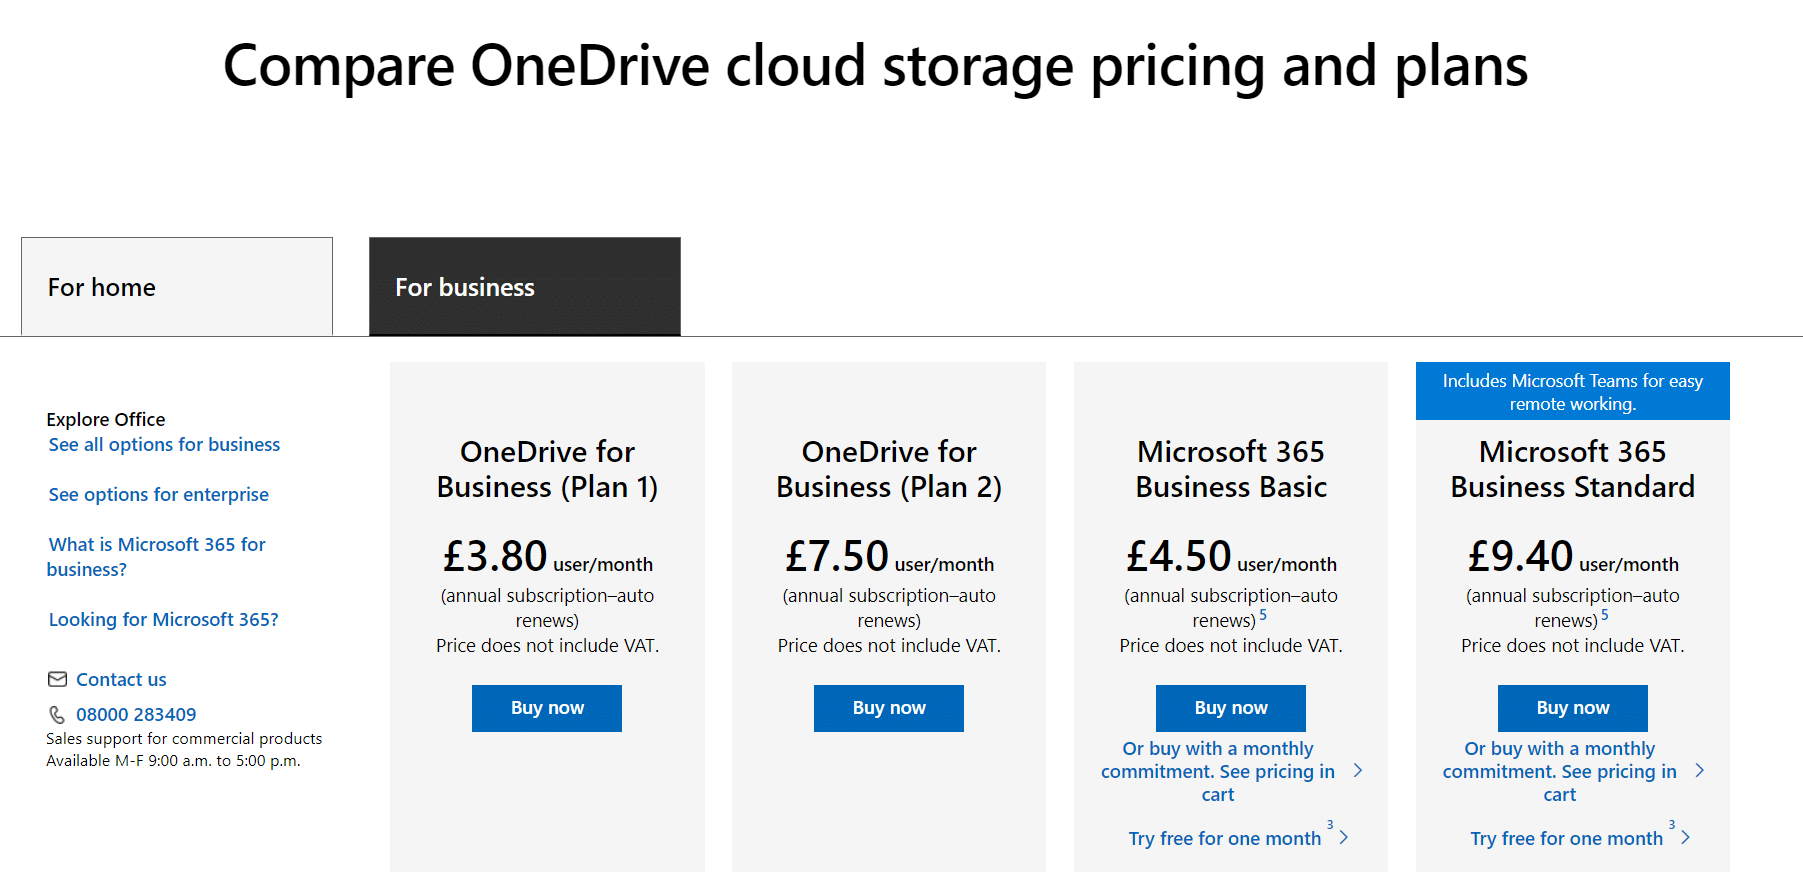Open See options for enterprise link
Image resolution: width=1803 pixels, height=872 pixels.
click(158, 494)
